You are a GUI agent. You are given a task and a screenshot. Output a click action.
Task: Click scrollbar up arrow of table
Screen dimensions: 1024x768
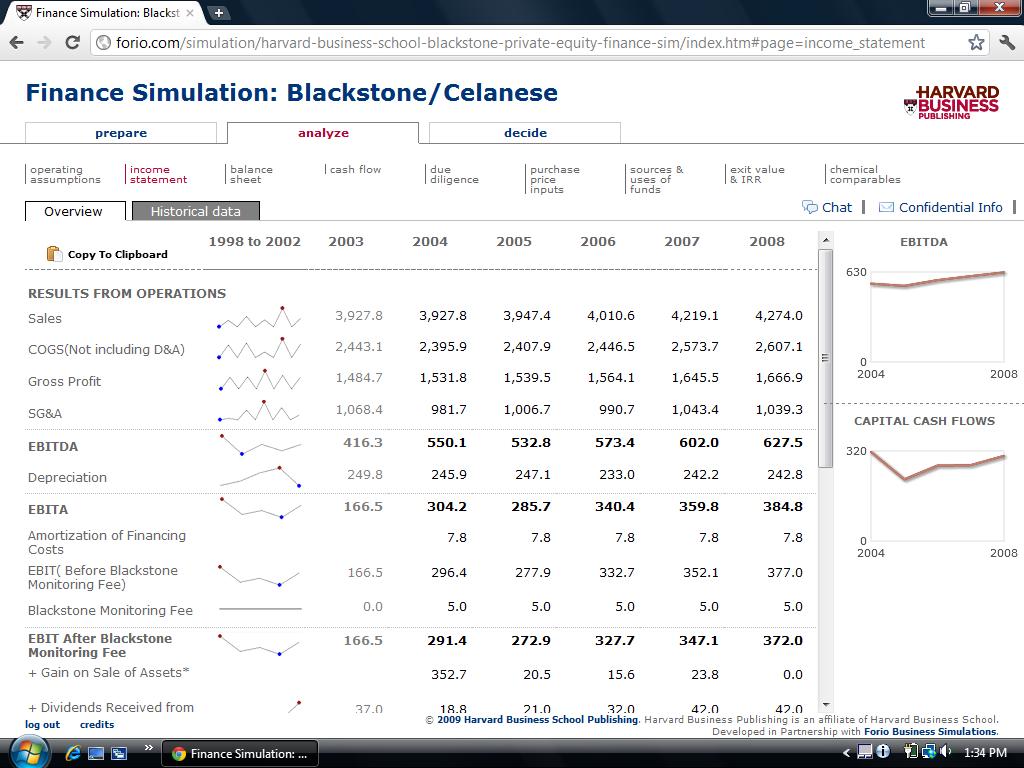(x=825, y=240)
